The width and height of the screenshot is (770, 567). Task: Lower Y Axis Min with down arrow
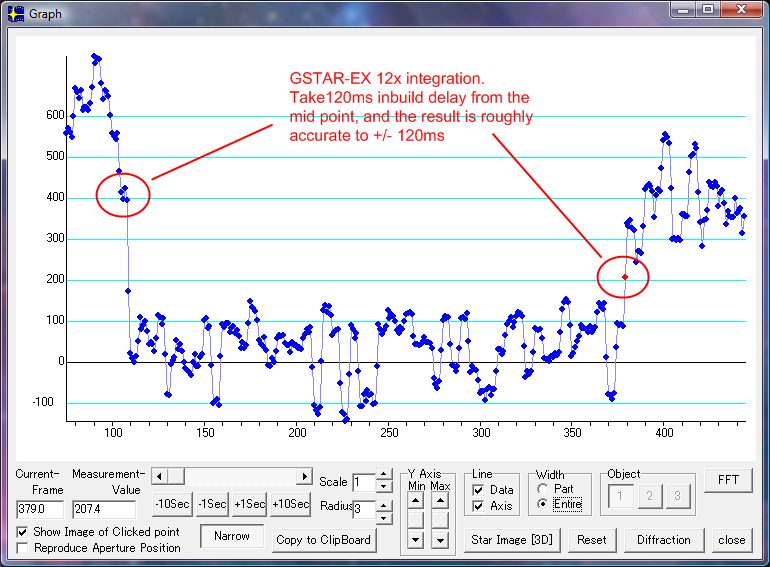[415, 540]
